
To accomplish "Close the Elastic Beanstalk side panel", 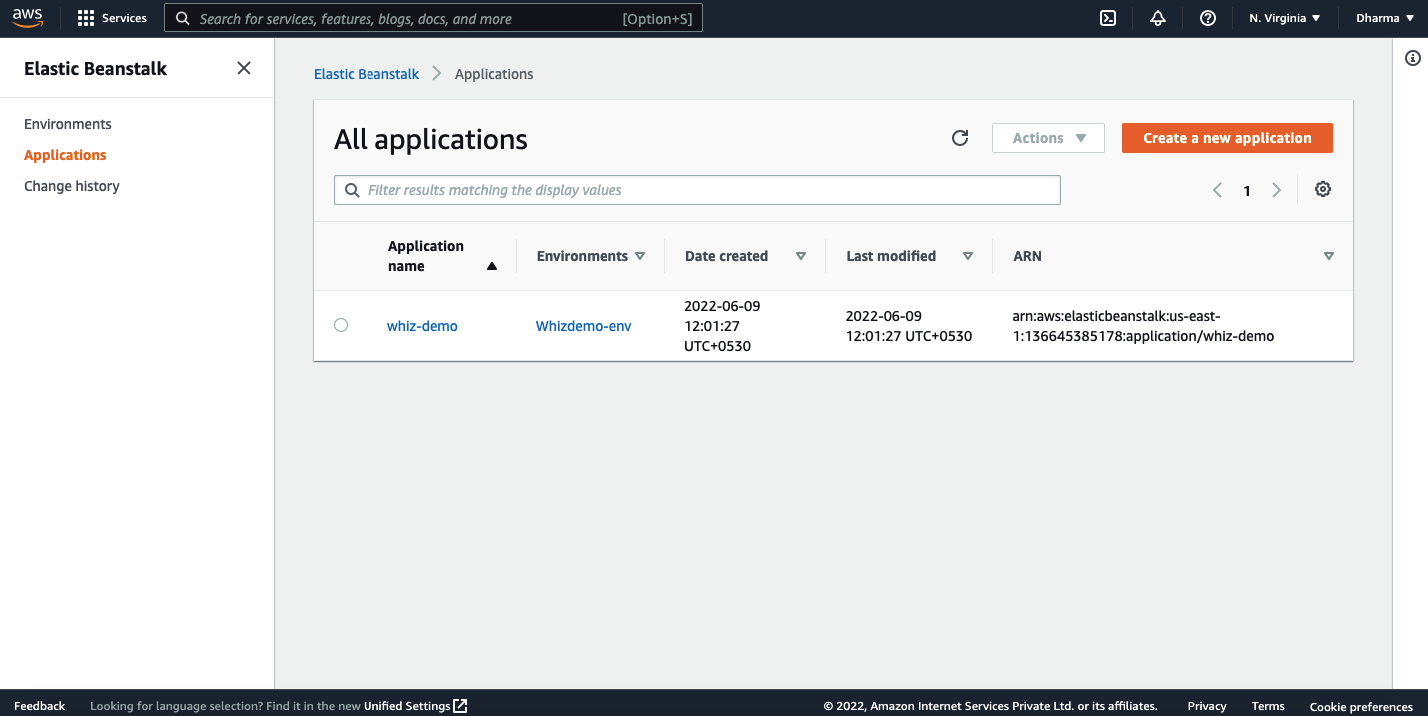I will (x=244, y=68).
